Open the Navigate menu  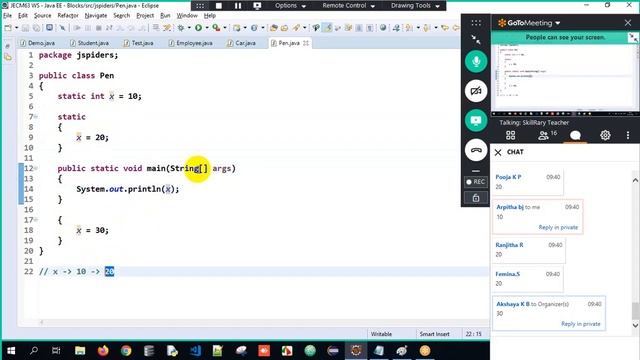click(x=96, y=16)
